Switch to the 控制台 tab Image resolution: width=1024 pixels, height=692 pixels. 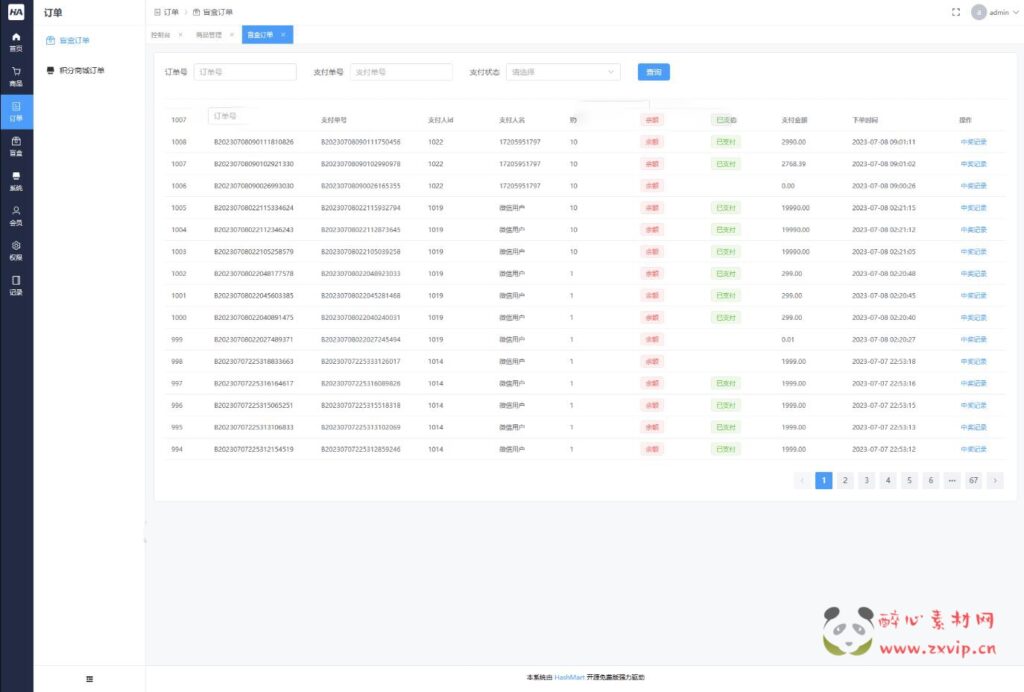(x=161, y=35)
